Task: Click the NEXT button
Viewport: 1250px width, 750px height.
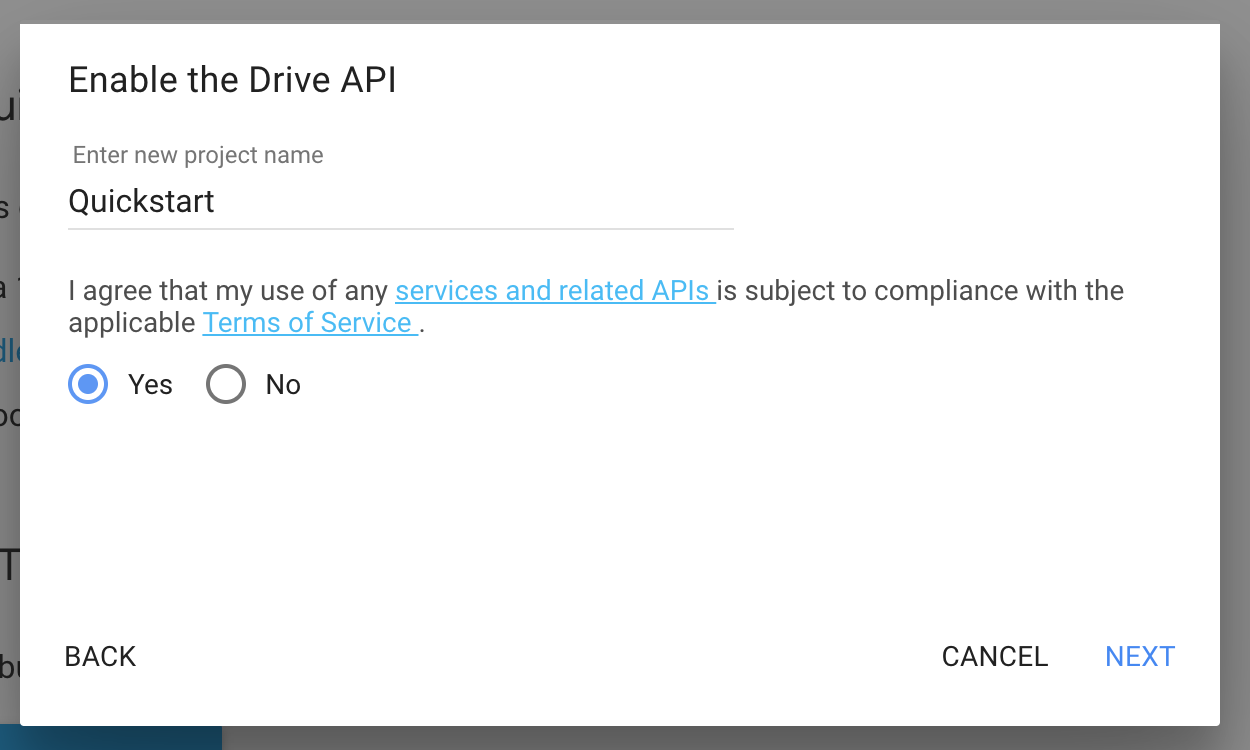Action: click(1140, 656)
